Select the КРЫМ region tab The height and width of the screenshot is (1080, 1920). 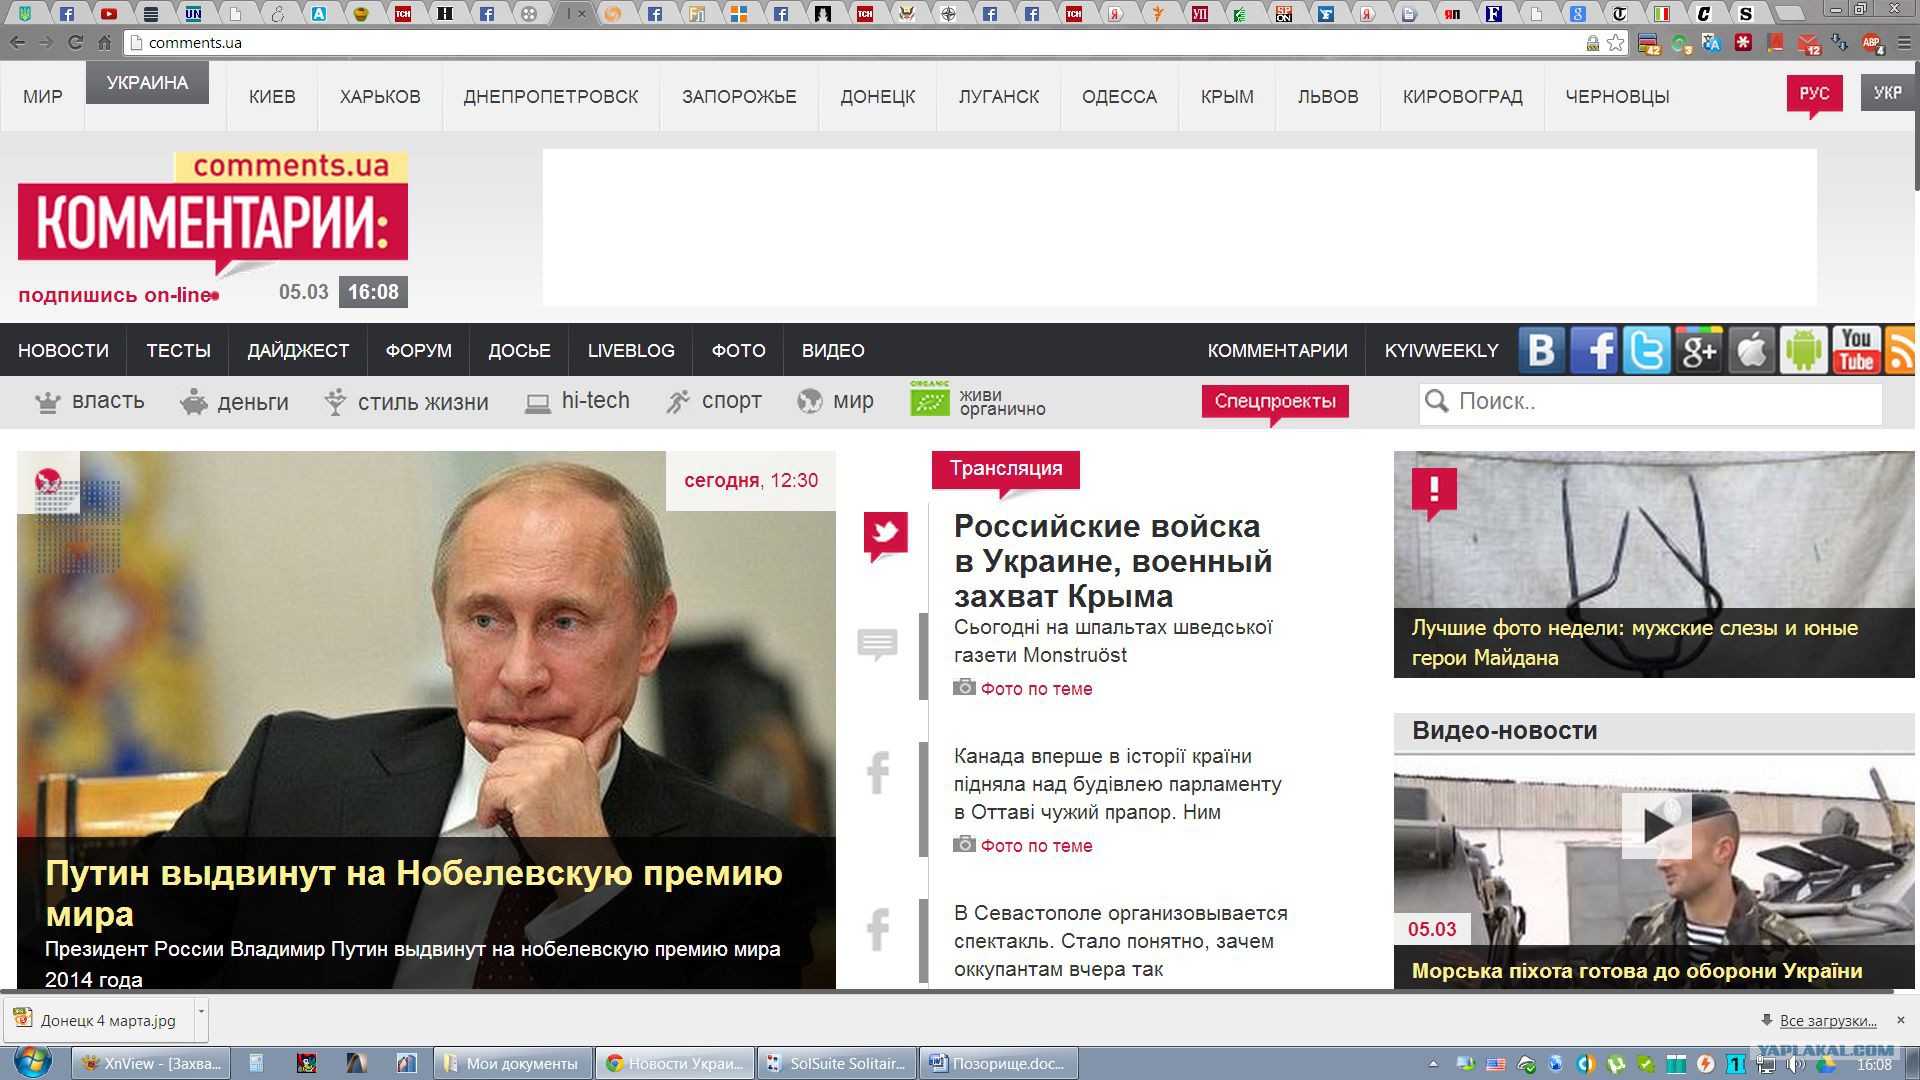[1226, 97]
